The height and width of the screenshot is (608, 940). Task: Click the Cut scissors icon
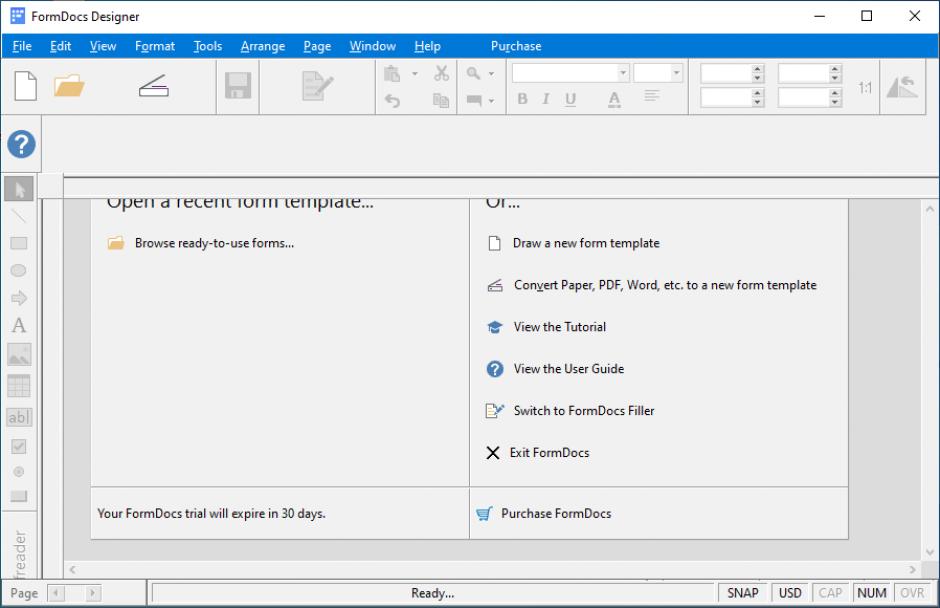click(441, 73)
